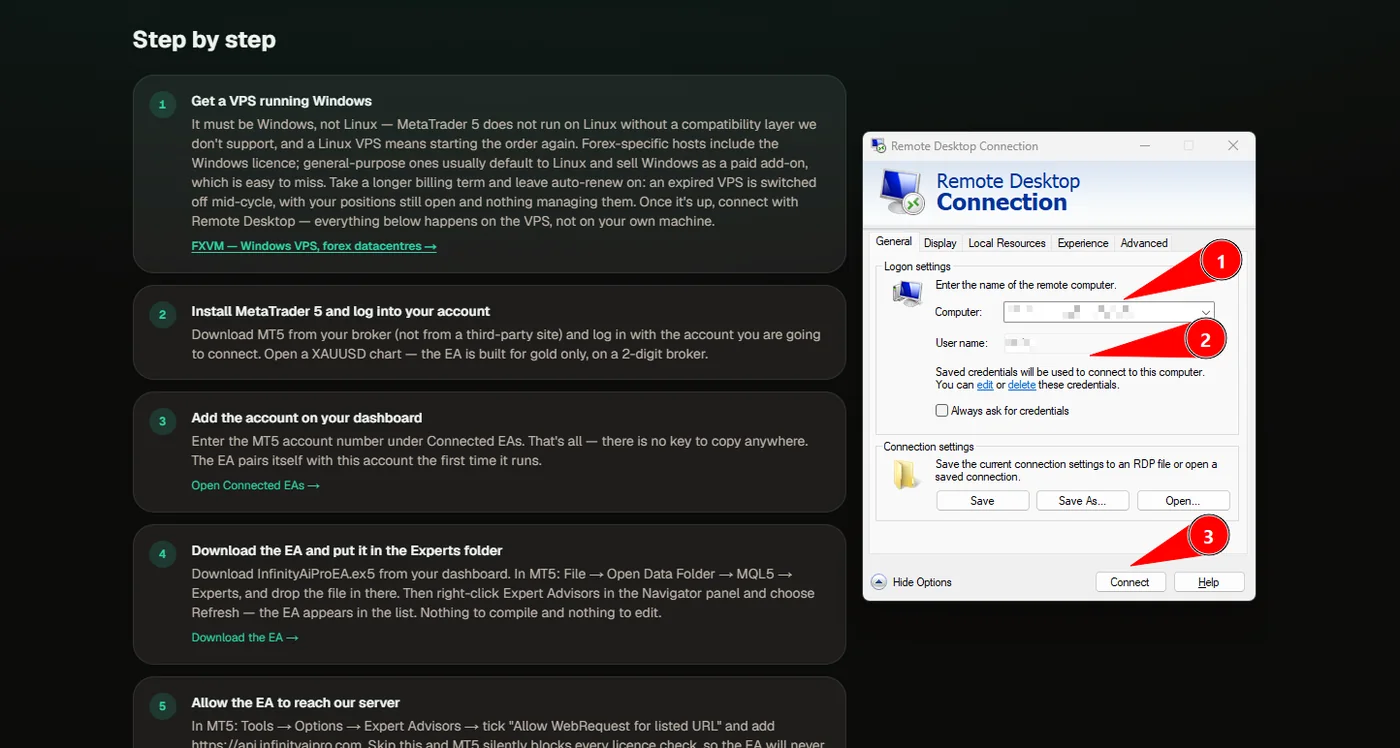Click the computer icon under Logon settings
The width and height of the screenshot is (1400, 748).
(x=907, y=292)
